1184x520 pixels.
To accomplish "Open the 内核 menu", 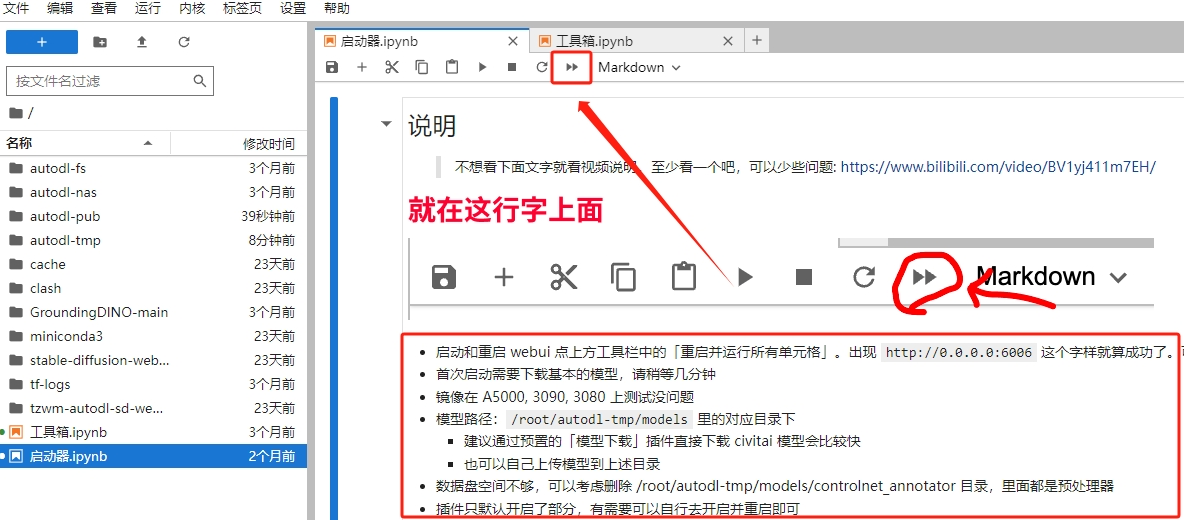I will (x=191, y=8).
